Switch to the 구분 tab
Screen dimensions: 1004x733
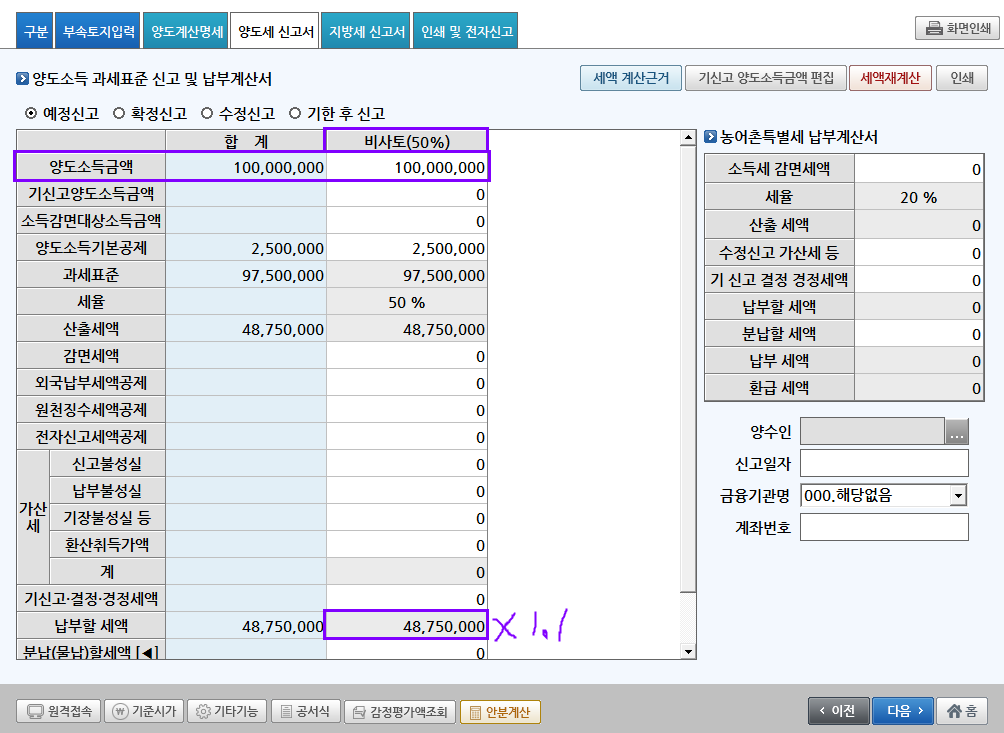point(35,31)
